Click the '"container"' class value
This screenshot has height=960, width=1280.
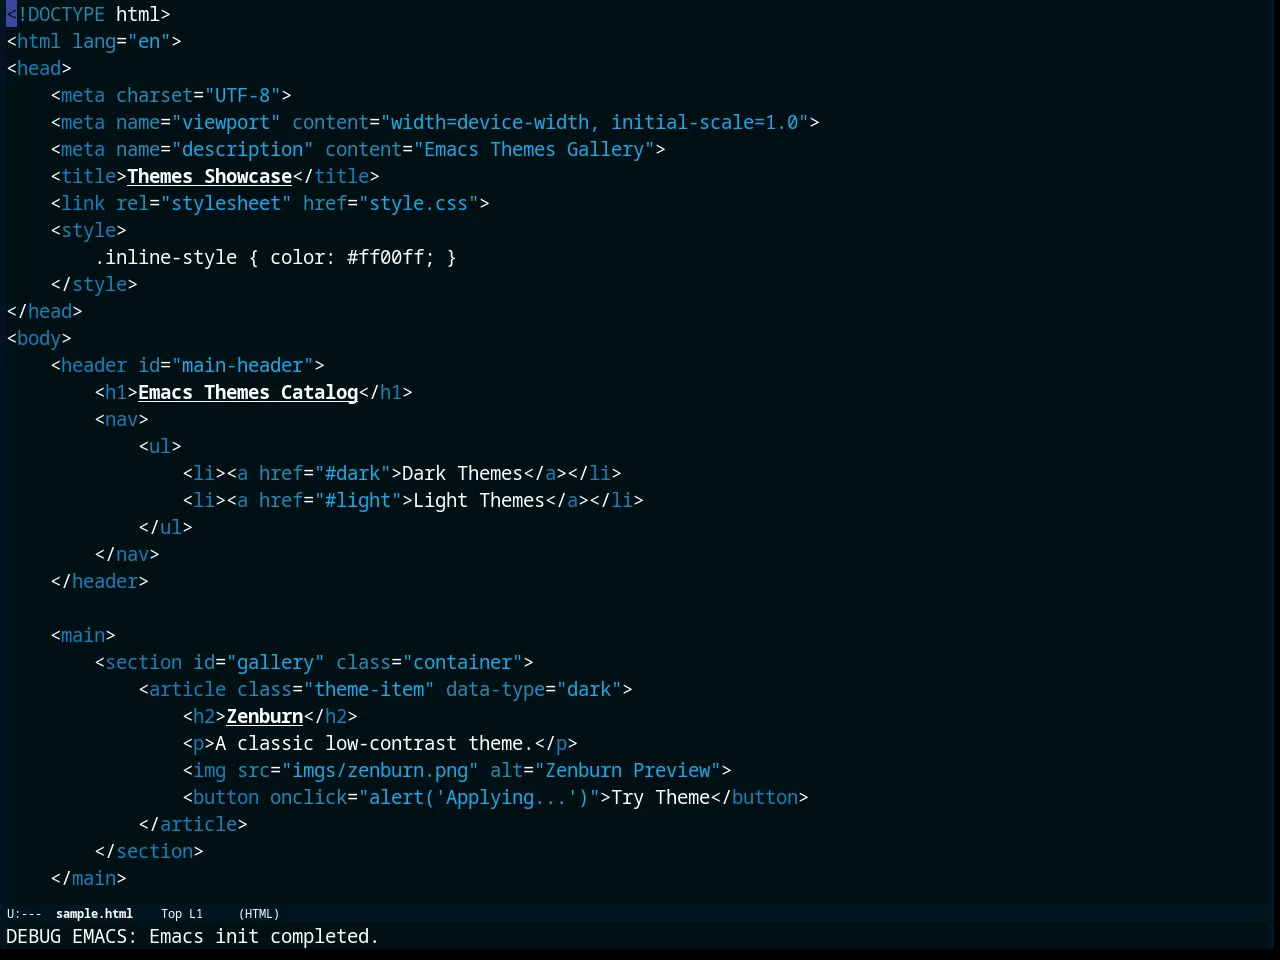[462, 663]
